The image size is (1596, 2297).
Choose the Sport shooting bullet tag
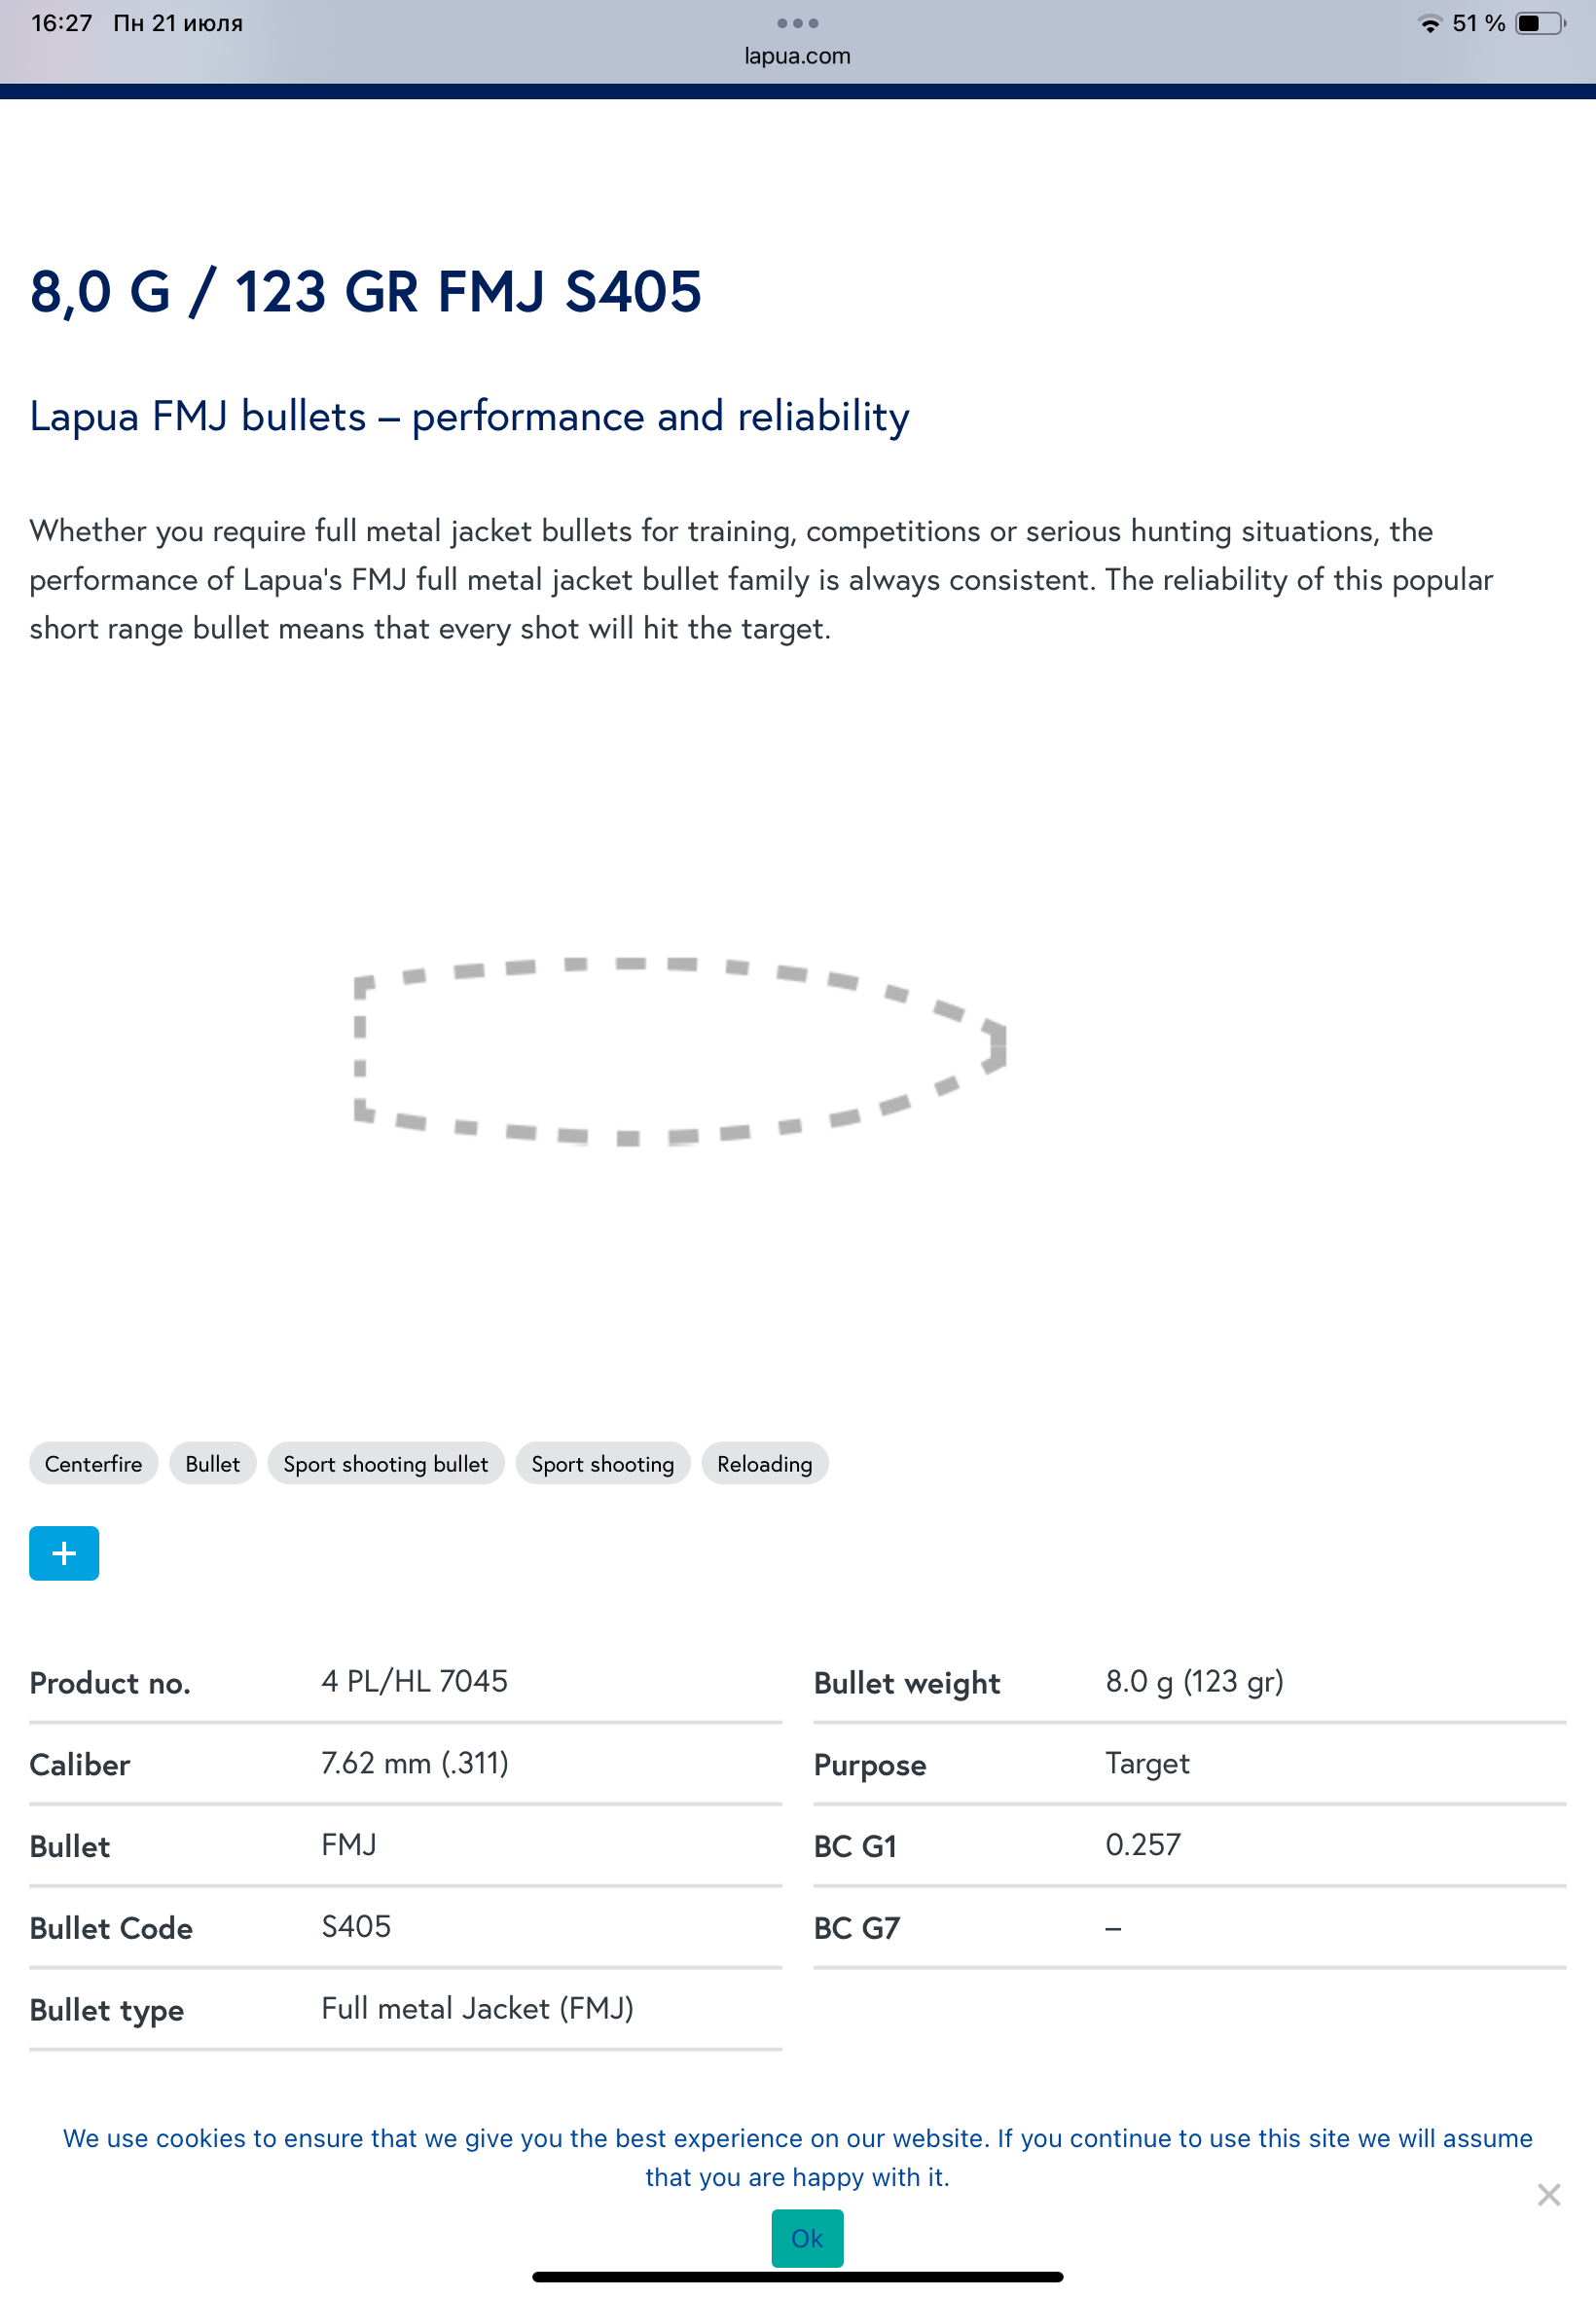(385, 1464)
